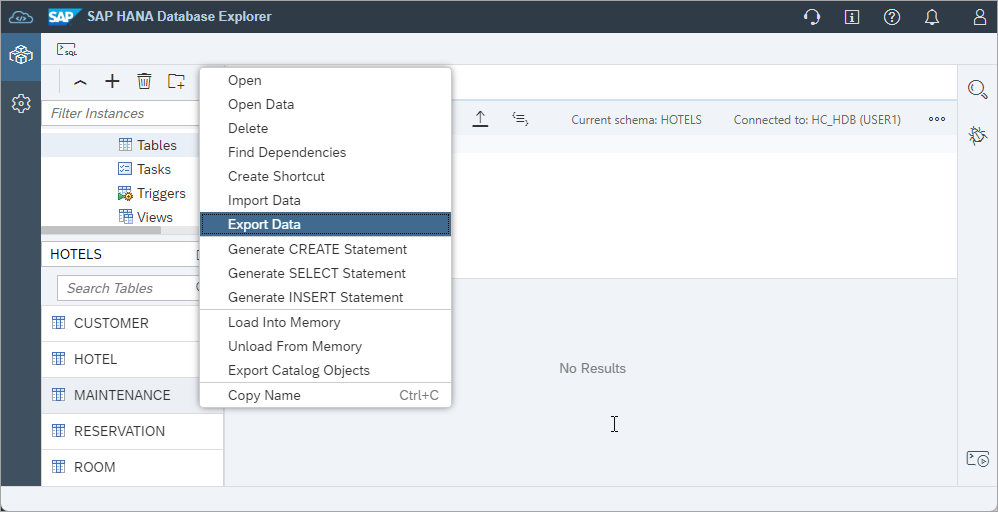The height and width of the screenshot is (512, 998).
Task: Select the Database Explorer cube icon in the sidebar
Action: (21, 55)
